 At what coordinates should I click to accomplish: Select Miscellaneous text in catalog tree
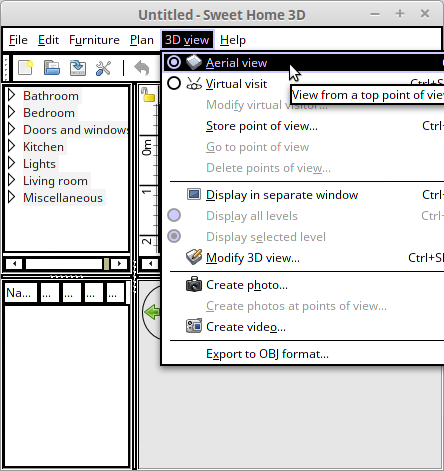(63, 198)
